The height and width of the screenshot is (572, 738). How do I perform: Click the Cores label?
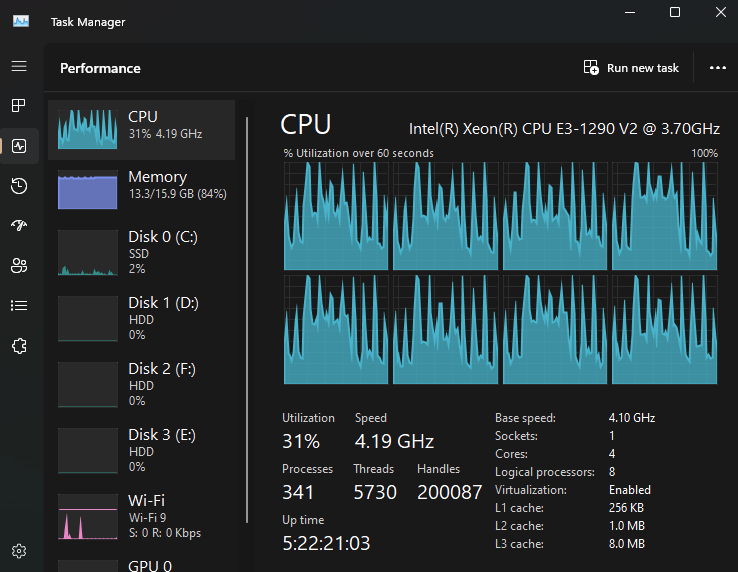tap(511, 453)
